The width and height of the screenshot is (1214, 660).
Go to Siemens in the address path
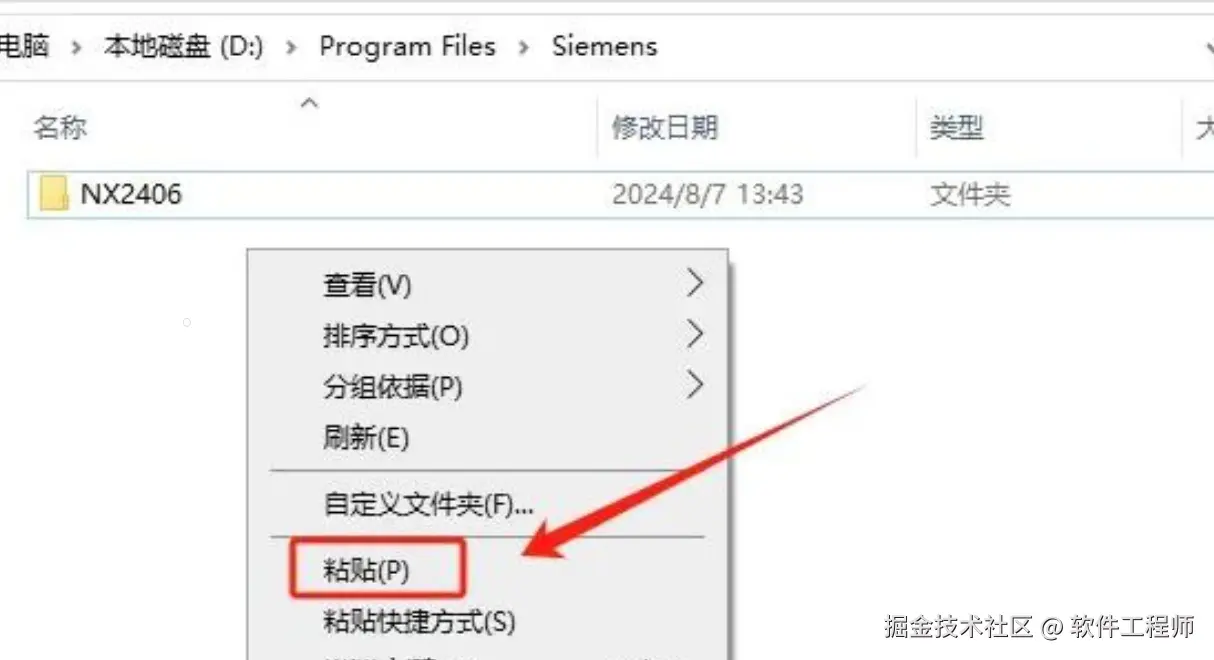pos(605,46)
